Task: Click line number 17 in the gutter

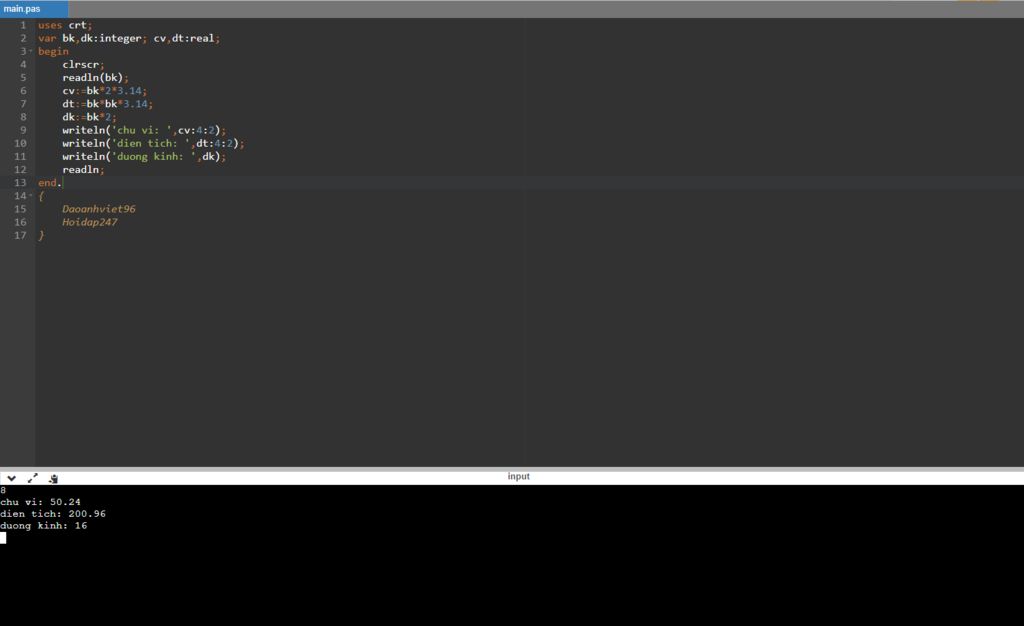Action: (x=20, y=235)
